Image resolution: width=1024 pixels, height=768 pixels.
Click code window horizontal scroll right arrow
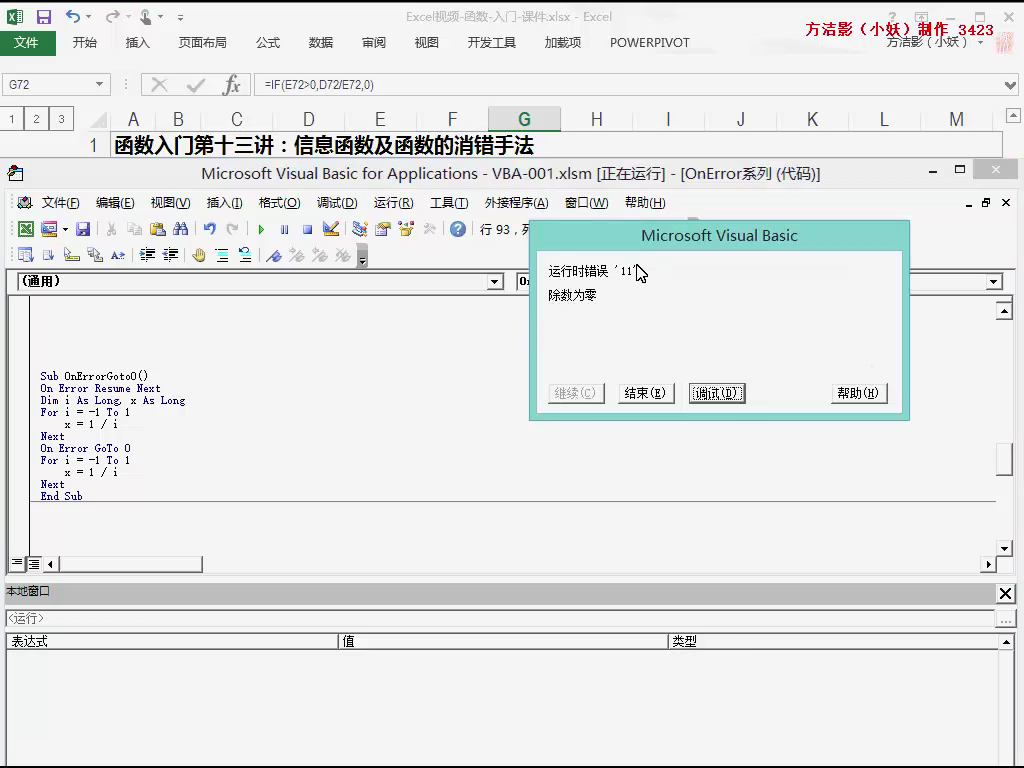tap(988, 564)
